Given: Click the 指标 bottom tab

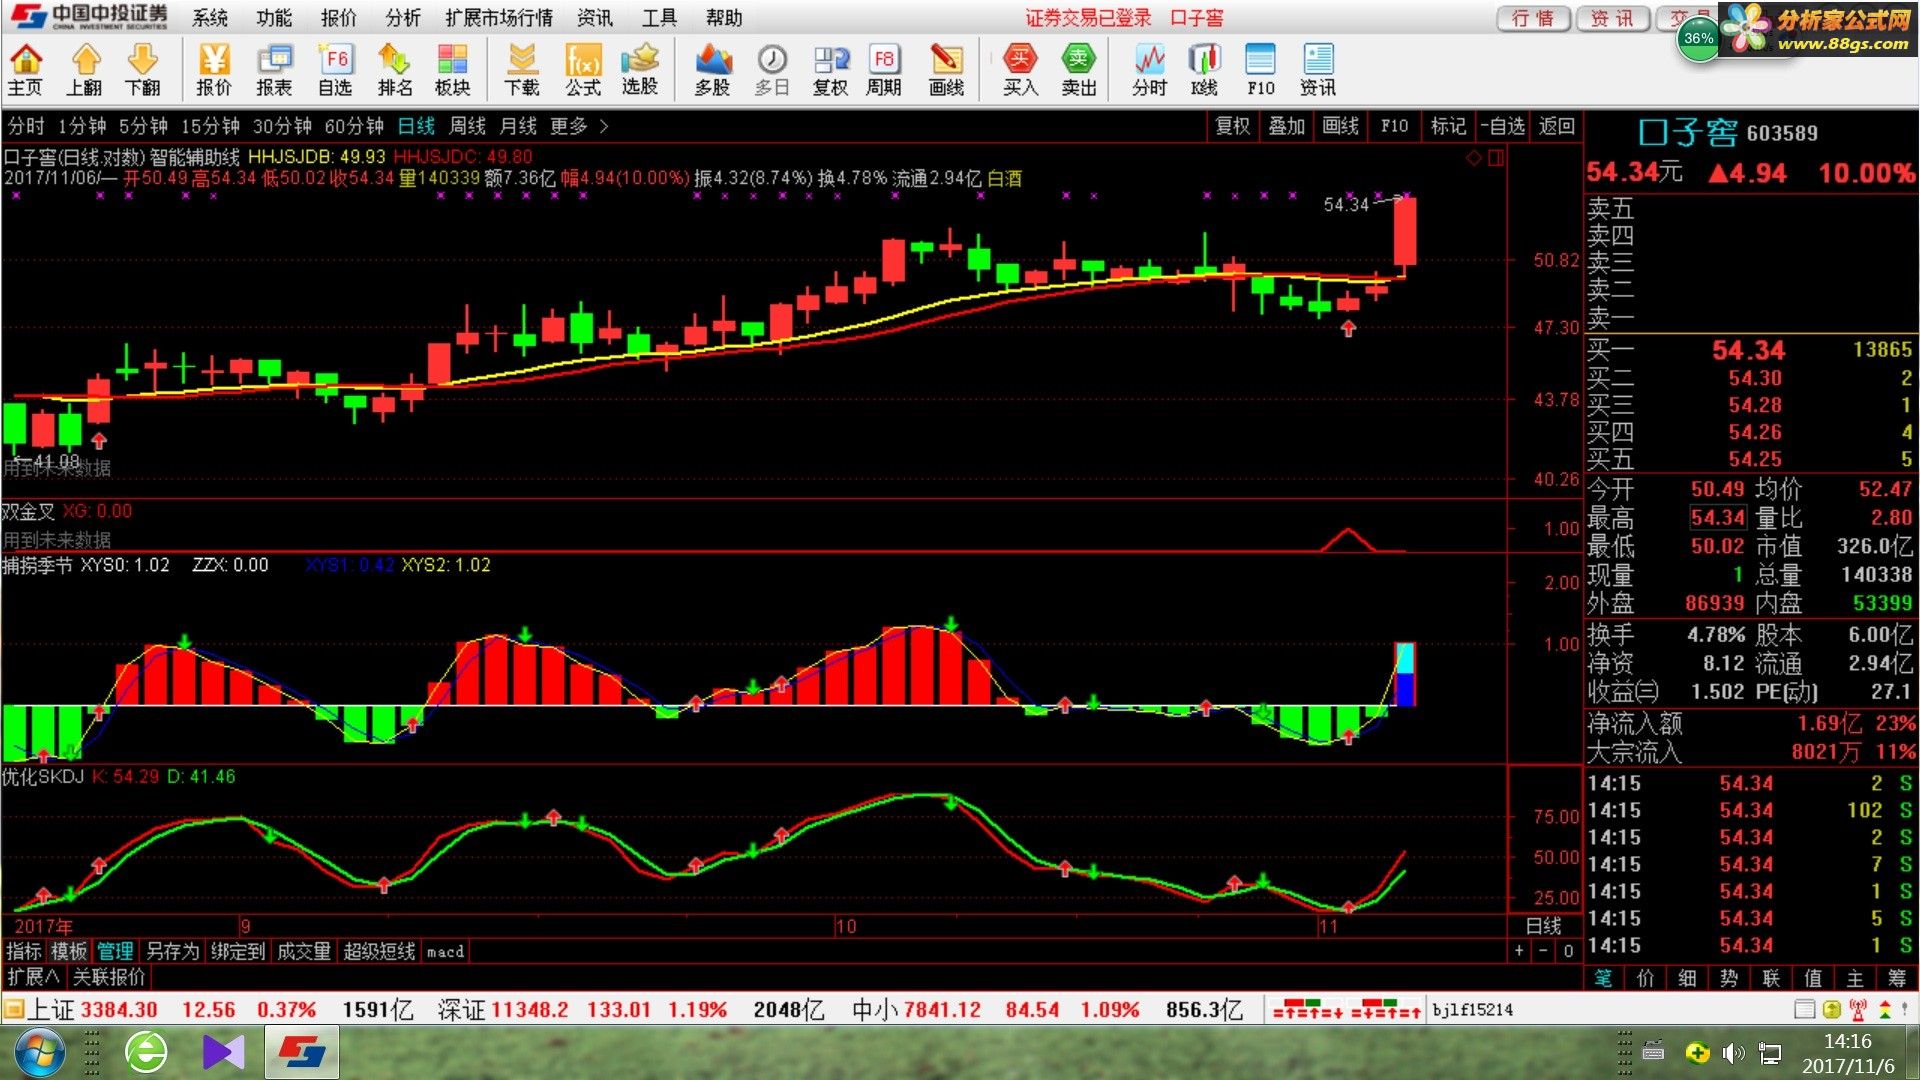Looking at the screenshot, I should 24,951.
